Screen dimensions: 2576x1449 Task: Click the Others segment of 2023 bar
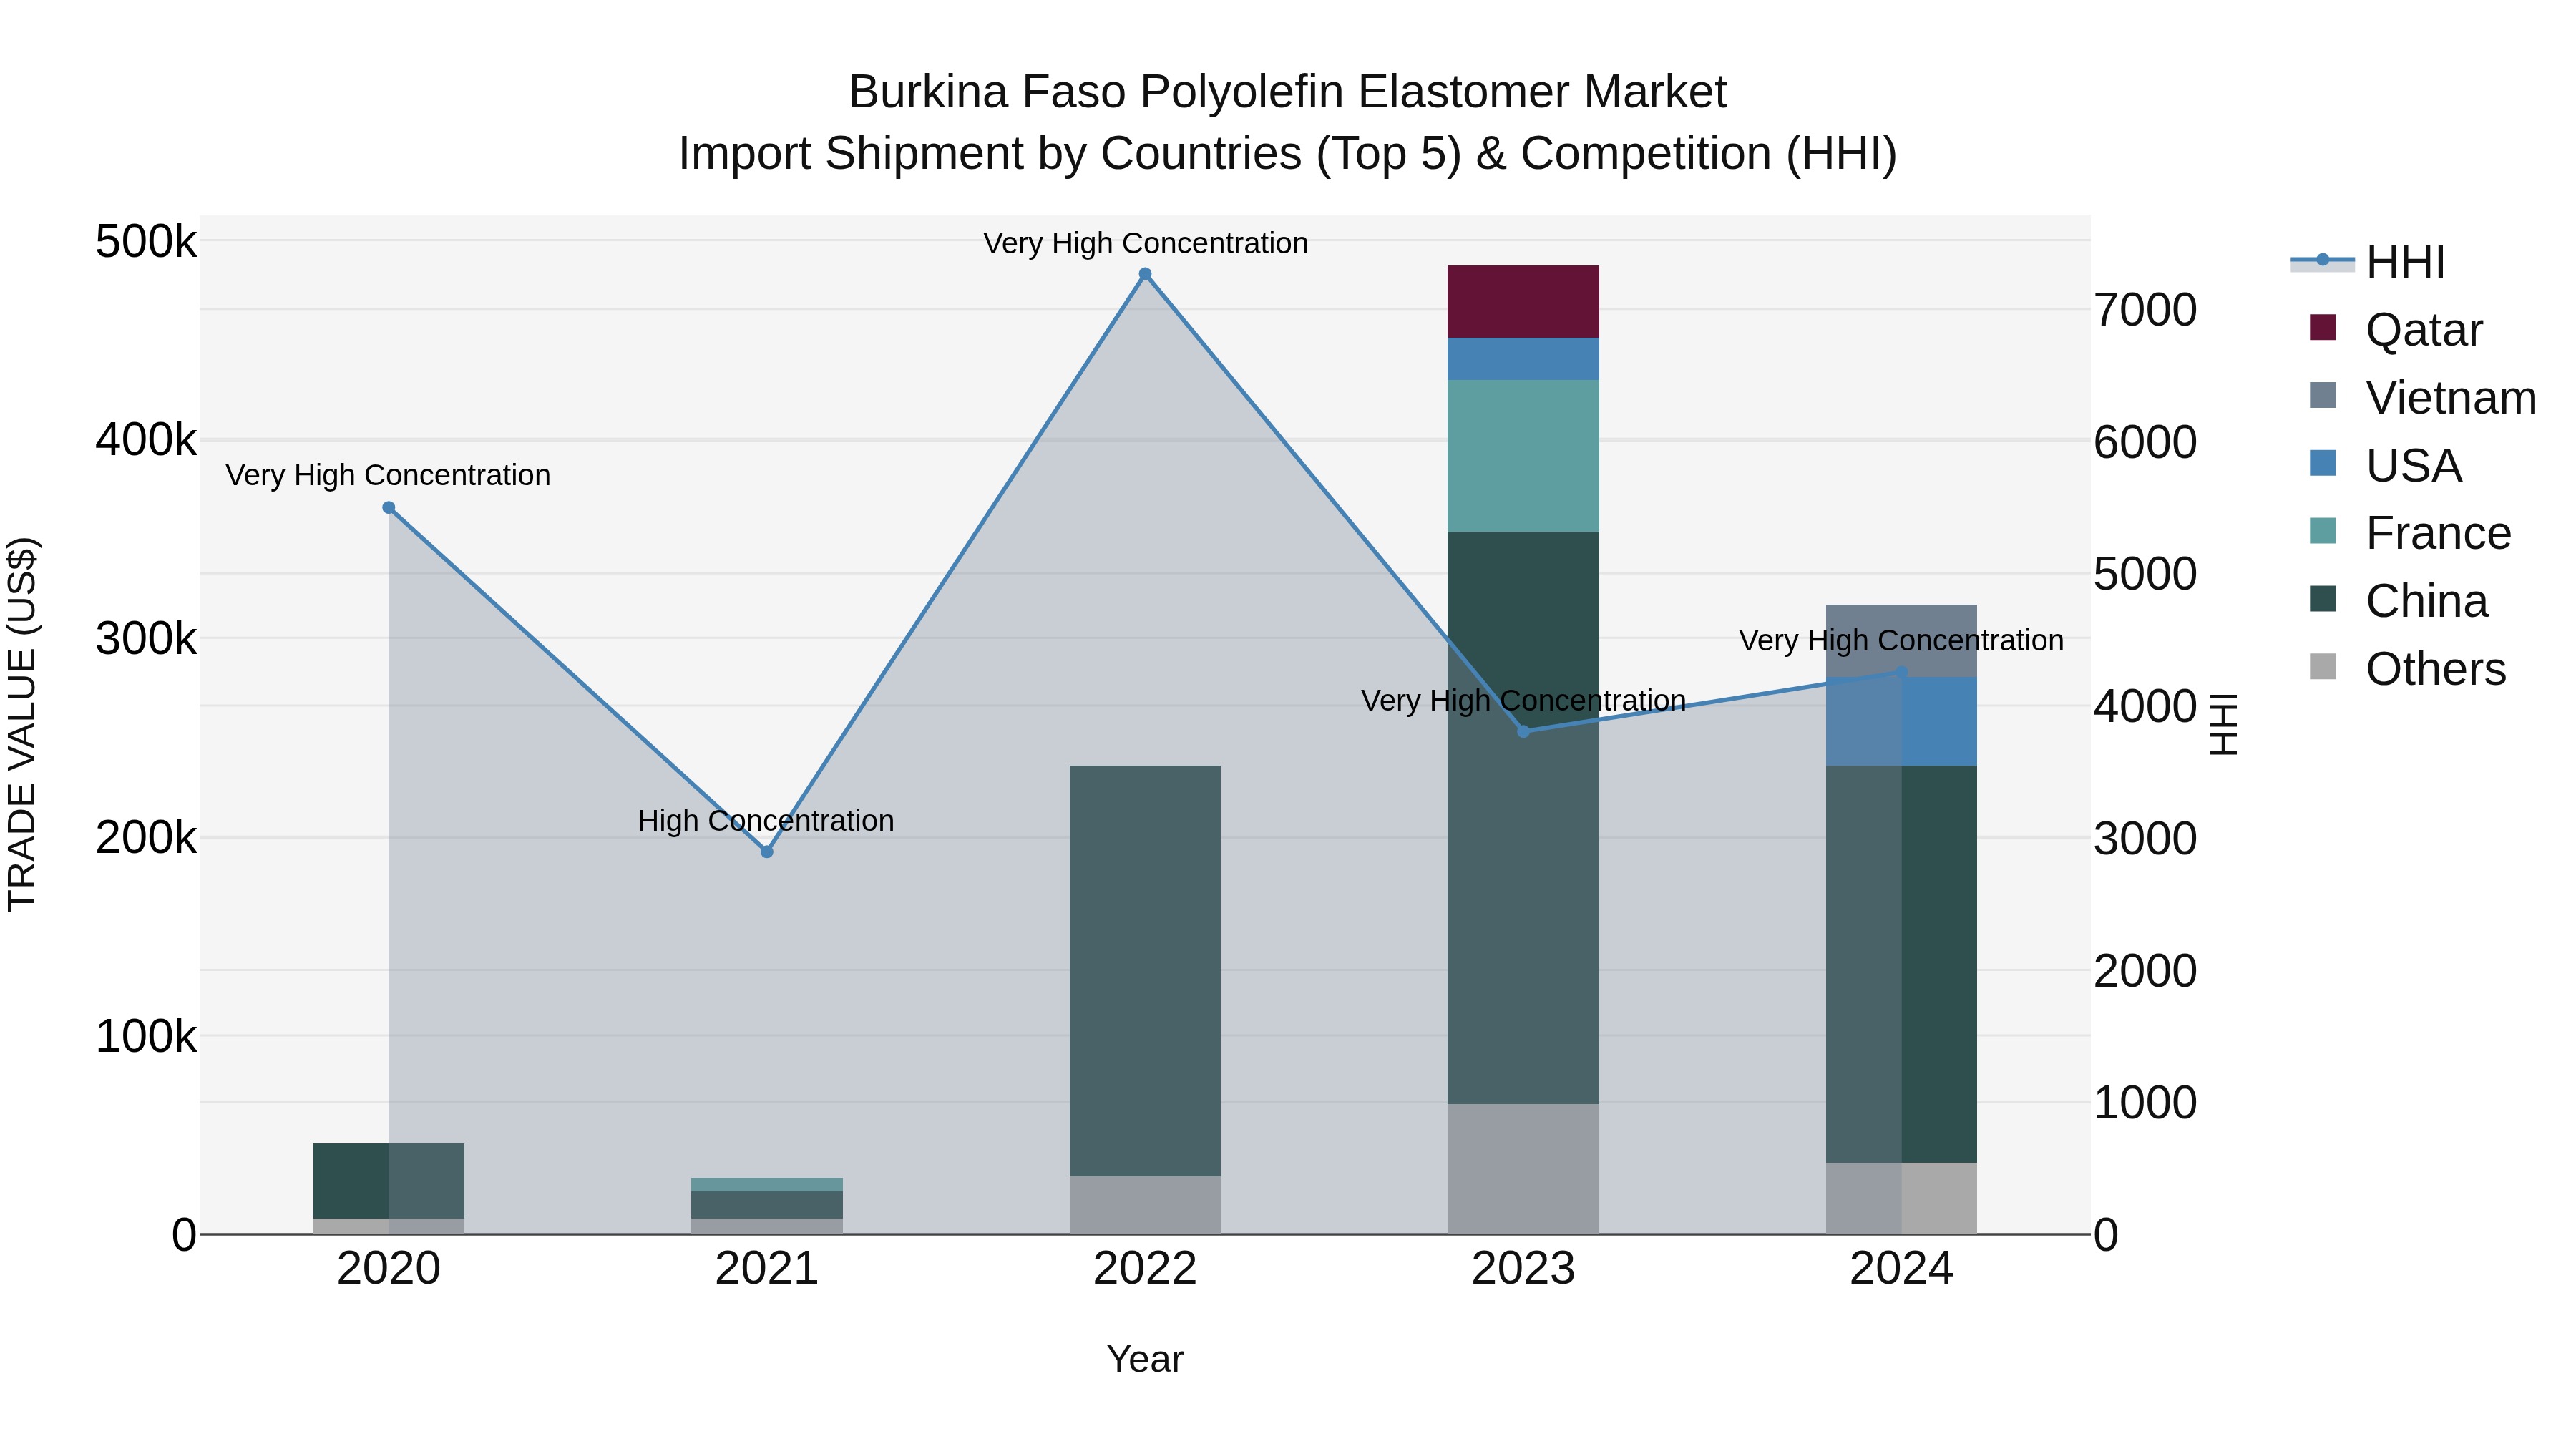click(1523, 1169)
